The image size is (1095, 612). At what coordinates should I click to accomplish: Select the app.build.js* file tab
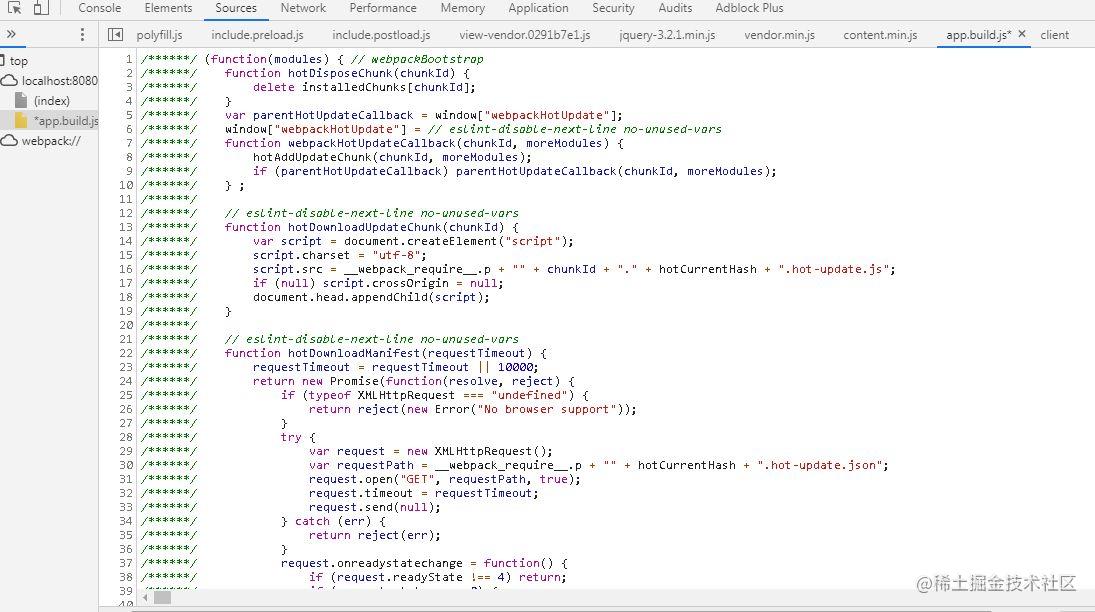(x=978, y=35)
